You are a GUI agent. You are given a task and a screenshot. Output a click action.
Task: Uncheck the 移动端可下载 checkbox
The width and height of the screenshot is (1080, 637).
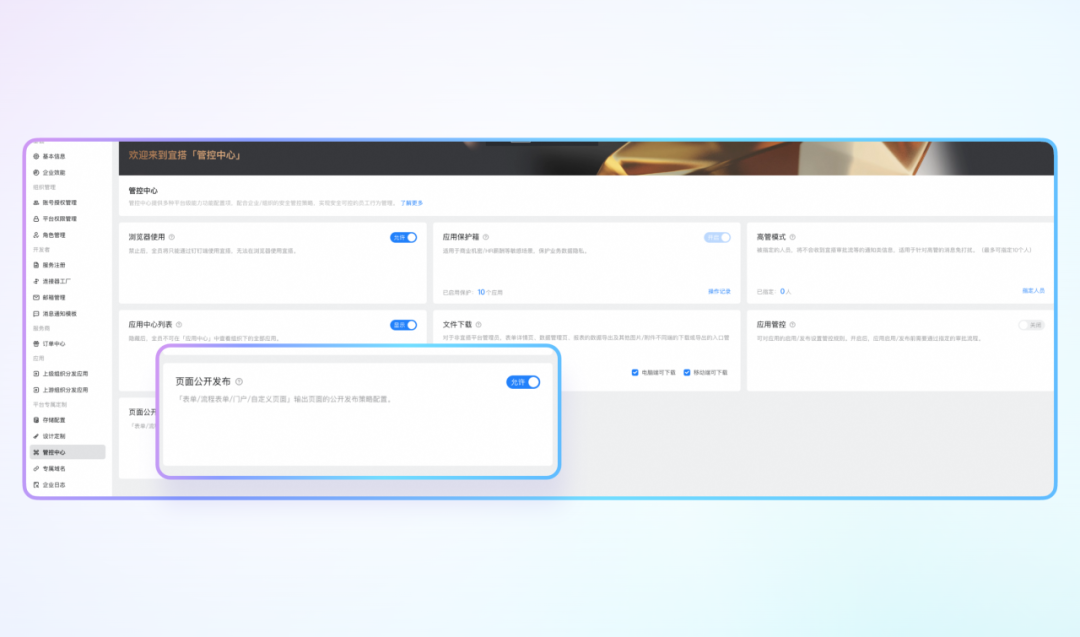(x=687, y=373)
